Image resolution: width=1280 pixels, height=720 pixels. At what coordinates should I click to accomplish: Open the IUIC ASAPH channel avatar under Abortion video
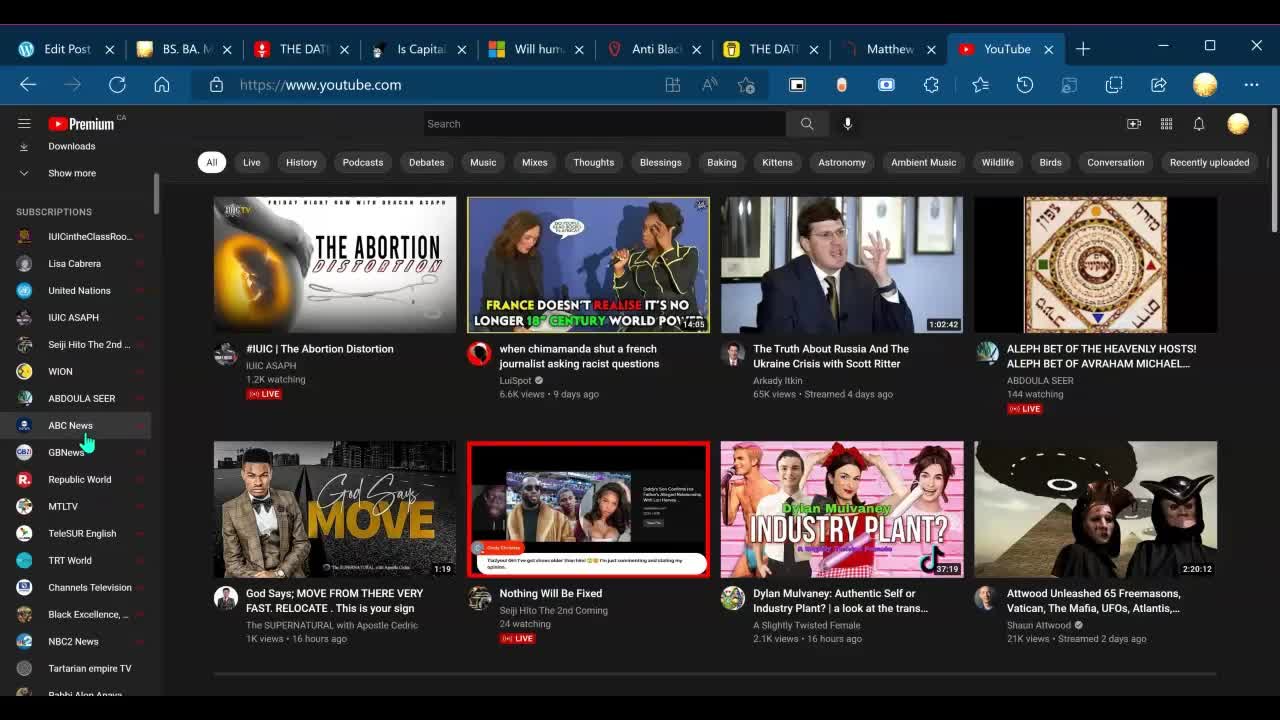(226, 354)
